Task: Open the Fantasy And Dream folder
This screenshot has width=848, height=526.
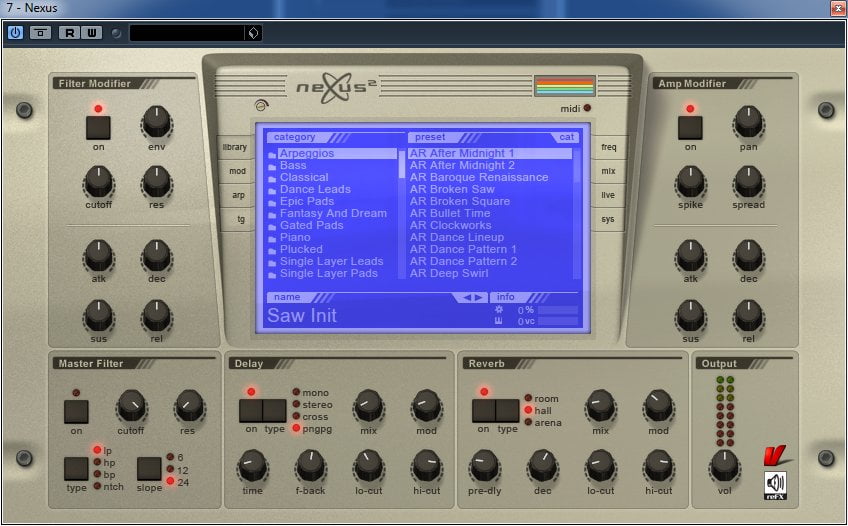Action: click(x=333, y=213)
